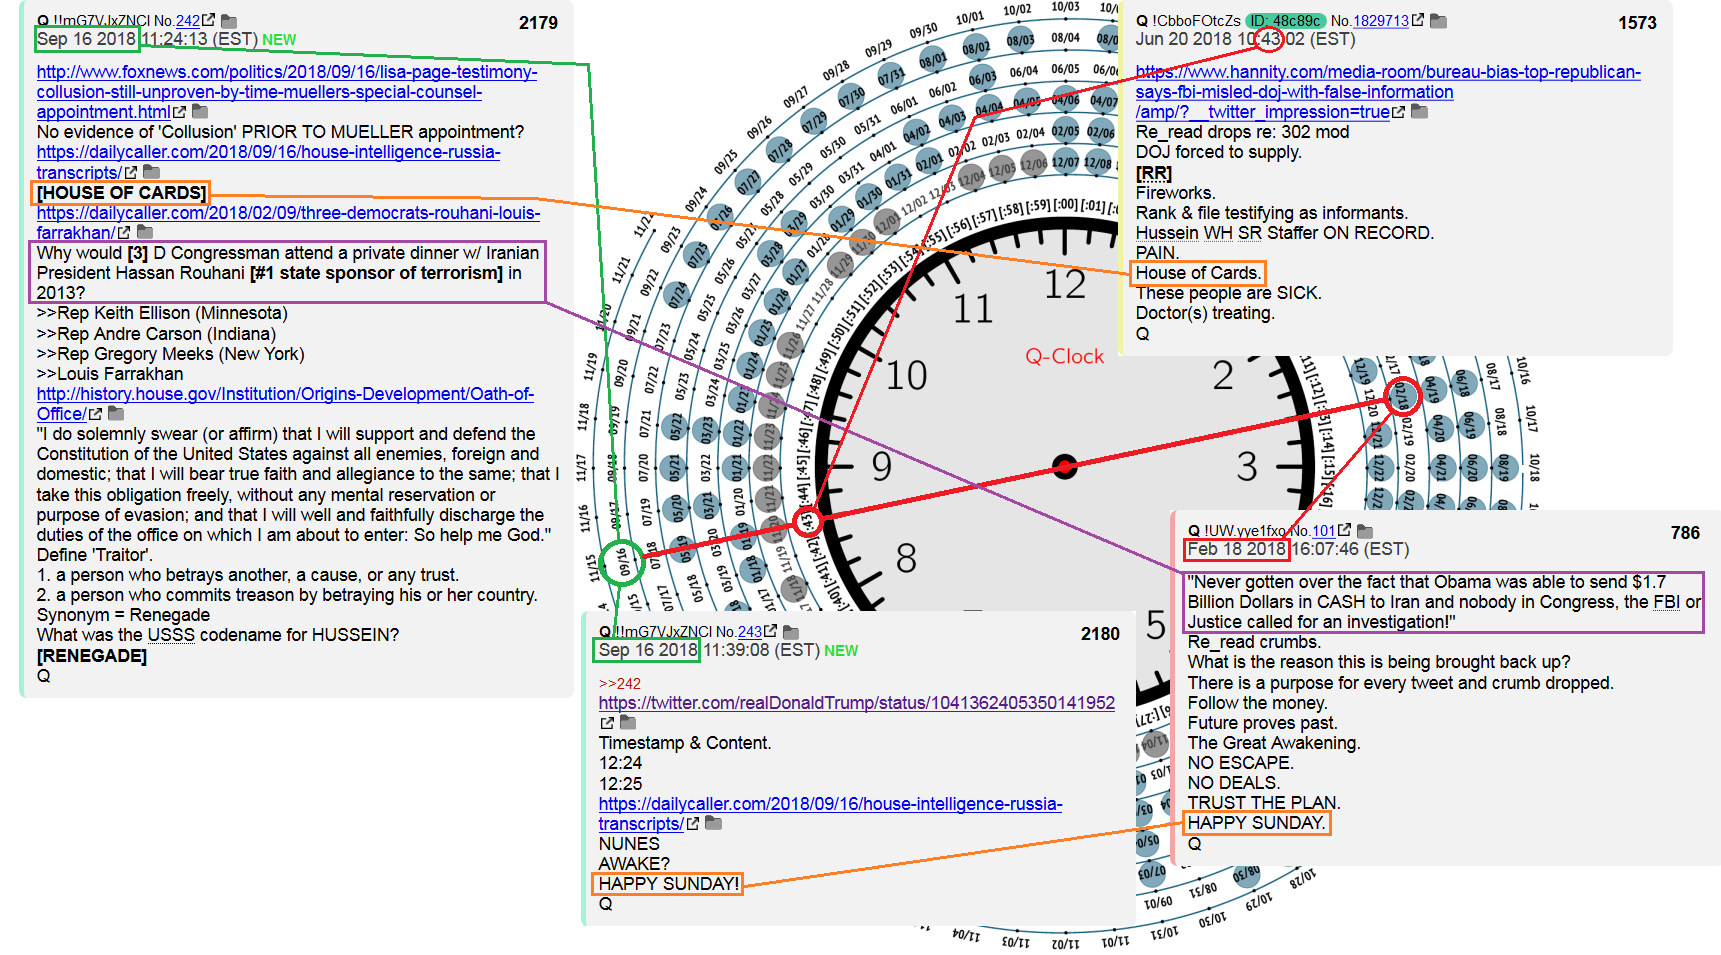Open the foxnews lisa-page-testimony link

(x=287, y=92)
